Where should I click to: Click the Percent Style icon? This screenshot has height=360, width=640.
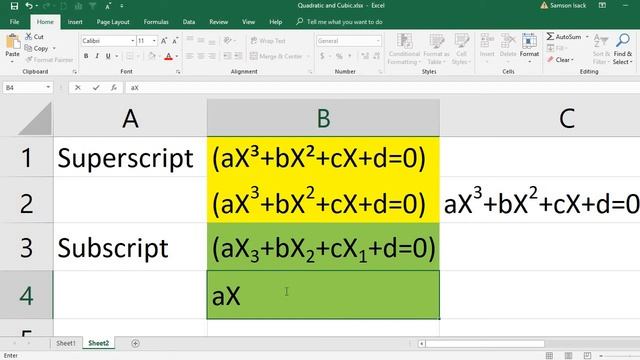click(339, 56)
